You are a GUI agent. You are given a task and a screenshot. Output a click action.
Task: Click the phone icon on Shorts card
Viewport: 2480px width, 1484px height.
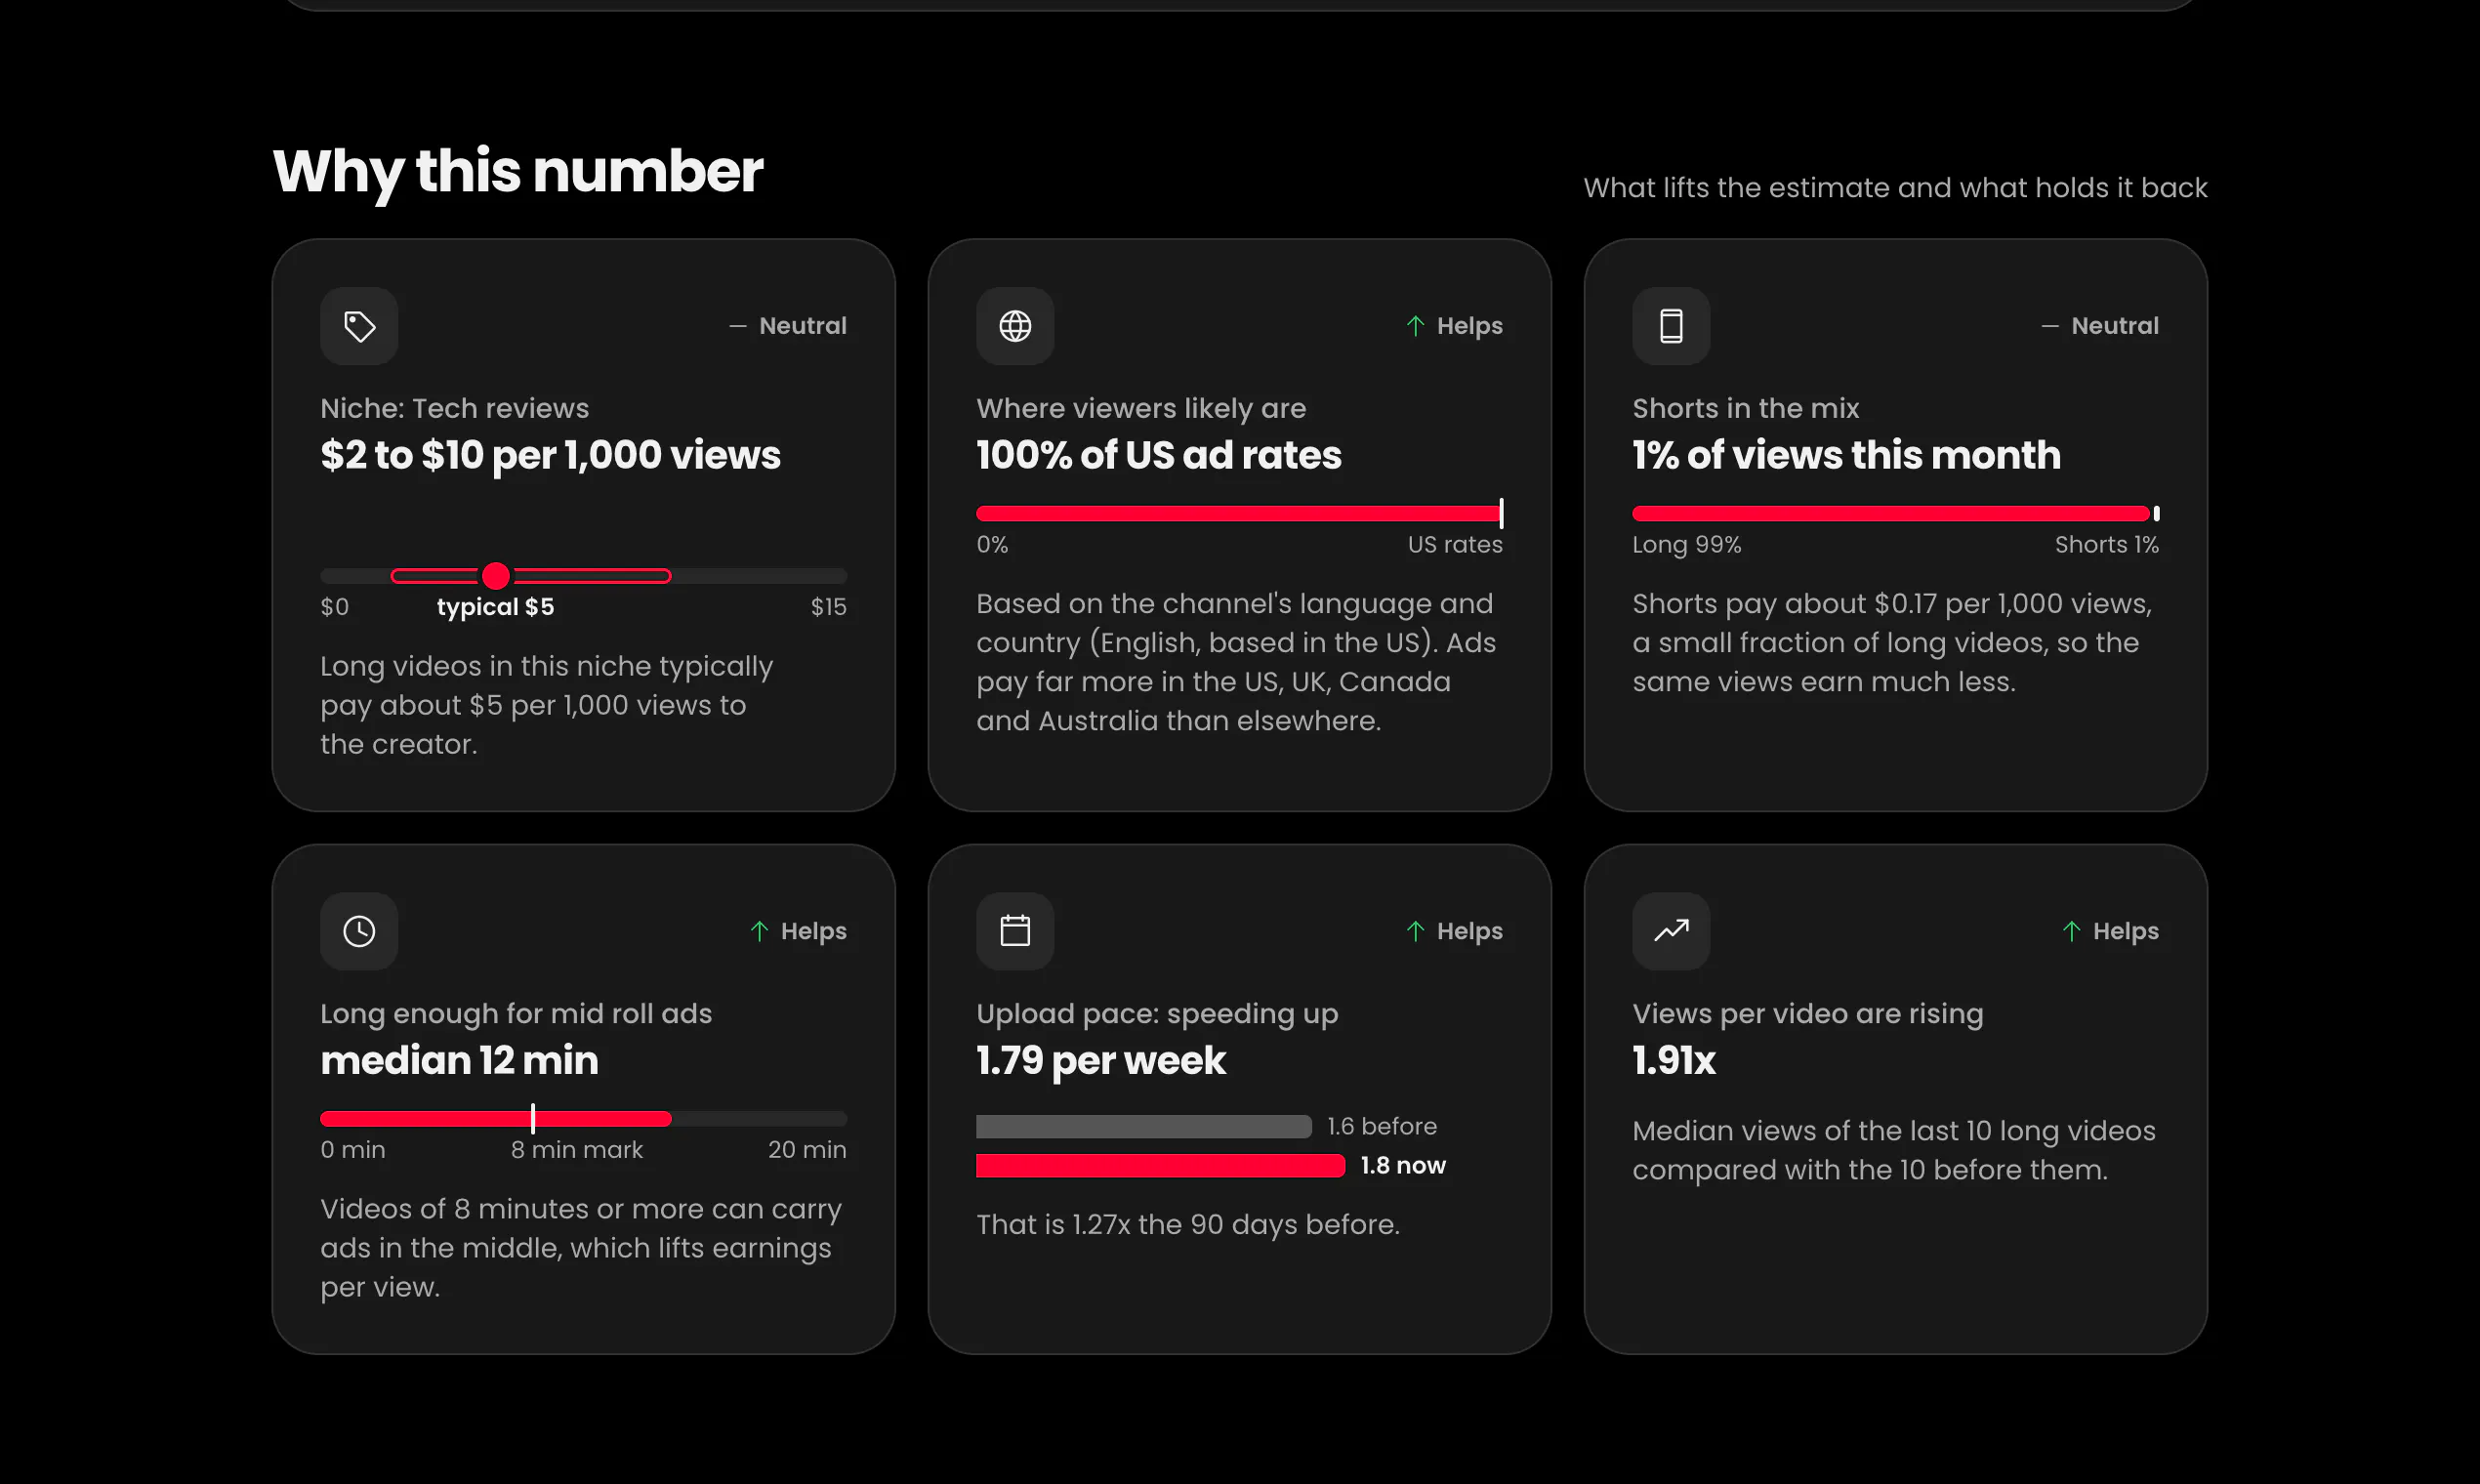tap(1671, 326)
